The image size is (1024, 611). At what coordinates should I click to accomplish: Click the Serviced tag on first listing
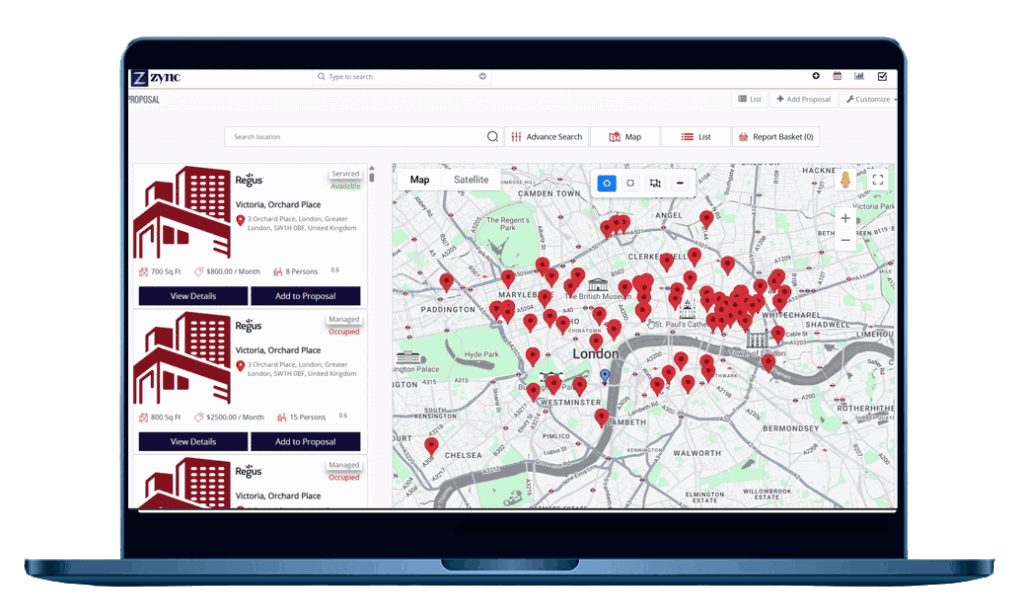pos(345,174)
